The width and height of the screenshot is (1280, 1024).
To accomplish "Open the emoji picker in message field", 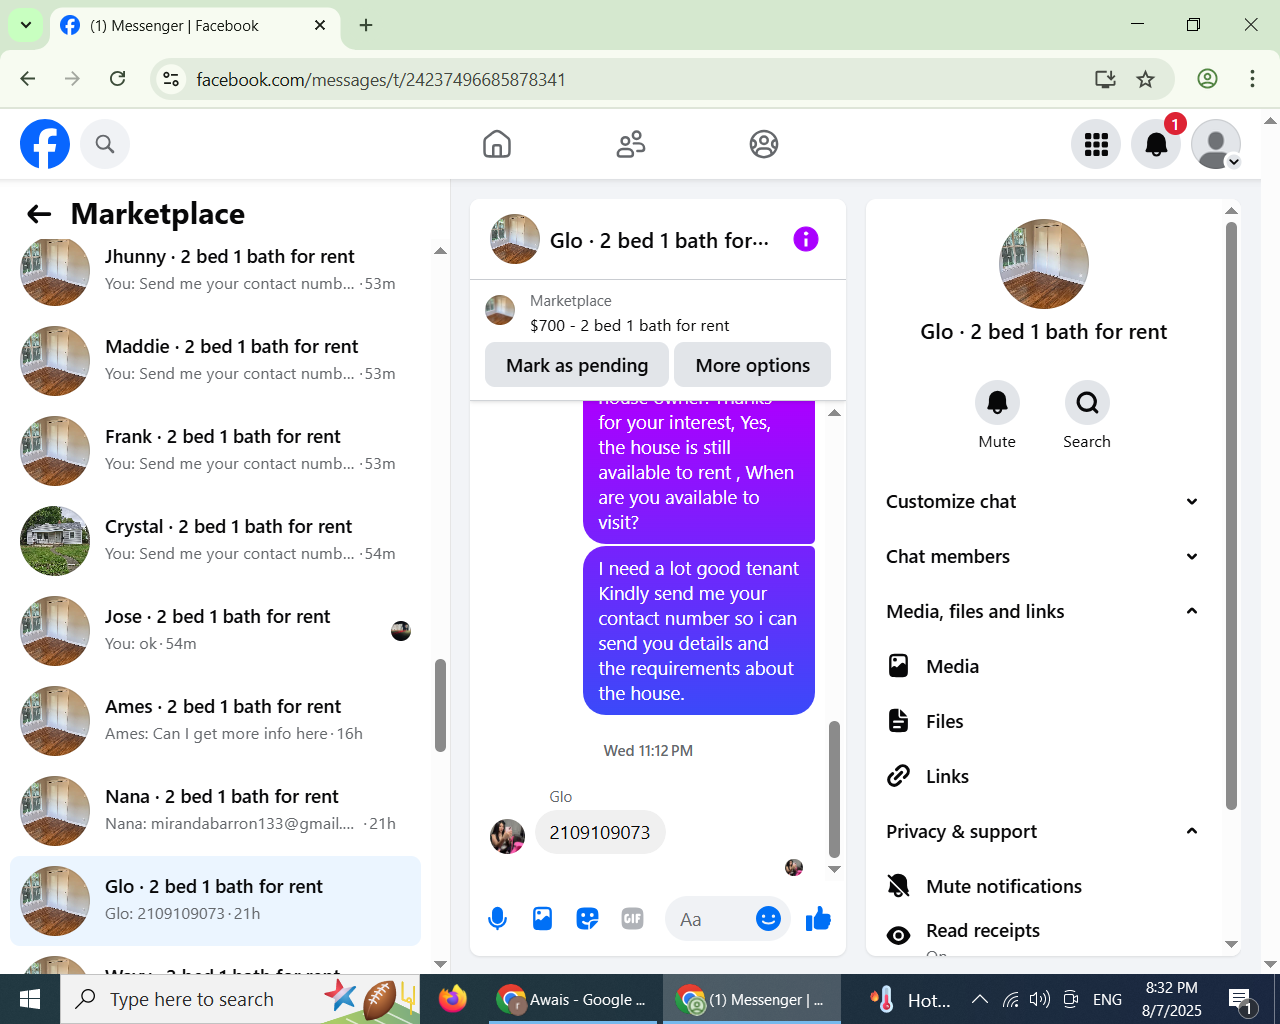I will [768, 919].
